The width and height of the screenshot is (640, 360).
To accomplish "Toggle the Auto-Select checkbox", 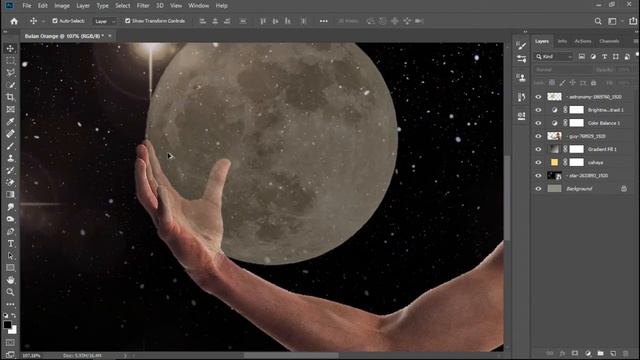I will (x=55, y=21).
